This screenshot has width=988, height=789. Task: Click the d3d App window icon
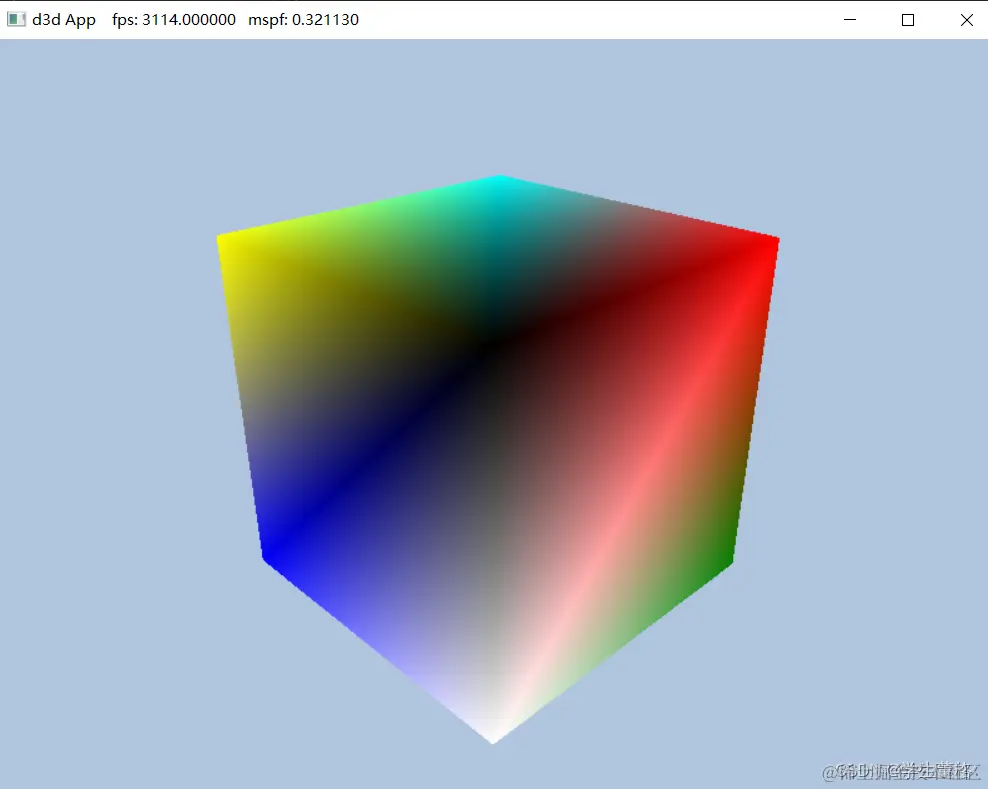pos(16,20)
